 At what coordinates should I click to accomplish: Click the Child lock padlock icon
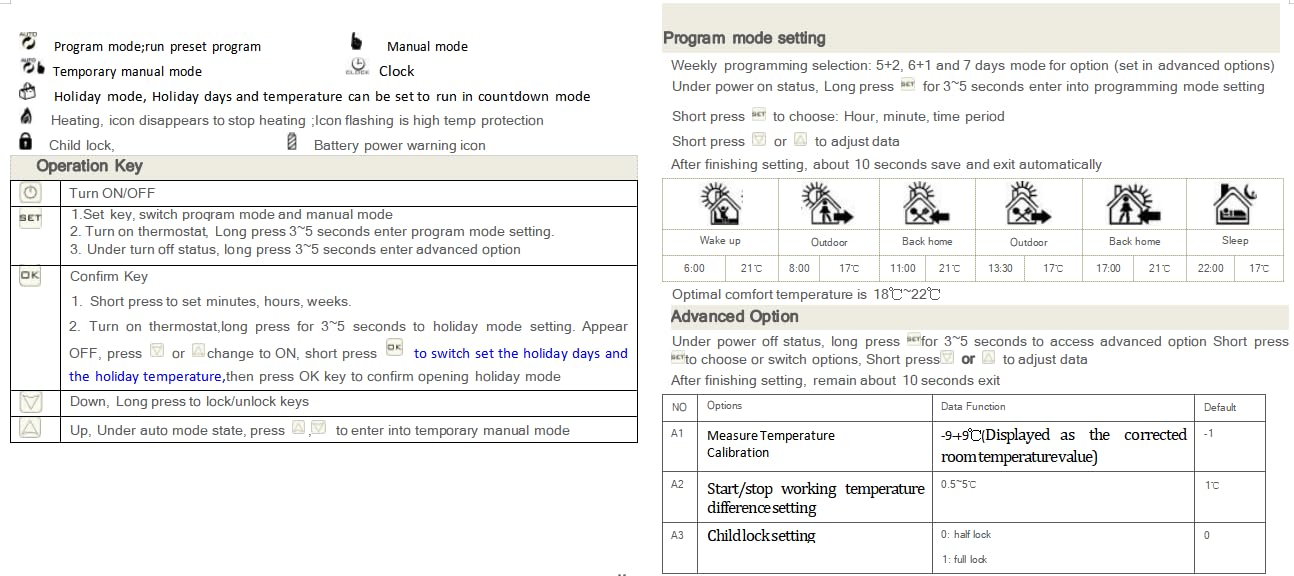pos(26,141)
